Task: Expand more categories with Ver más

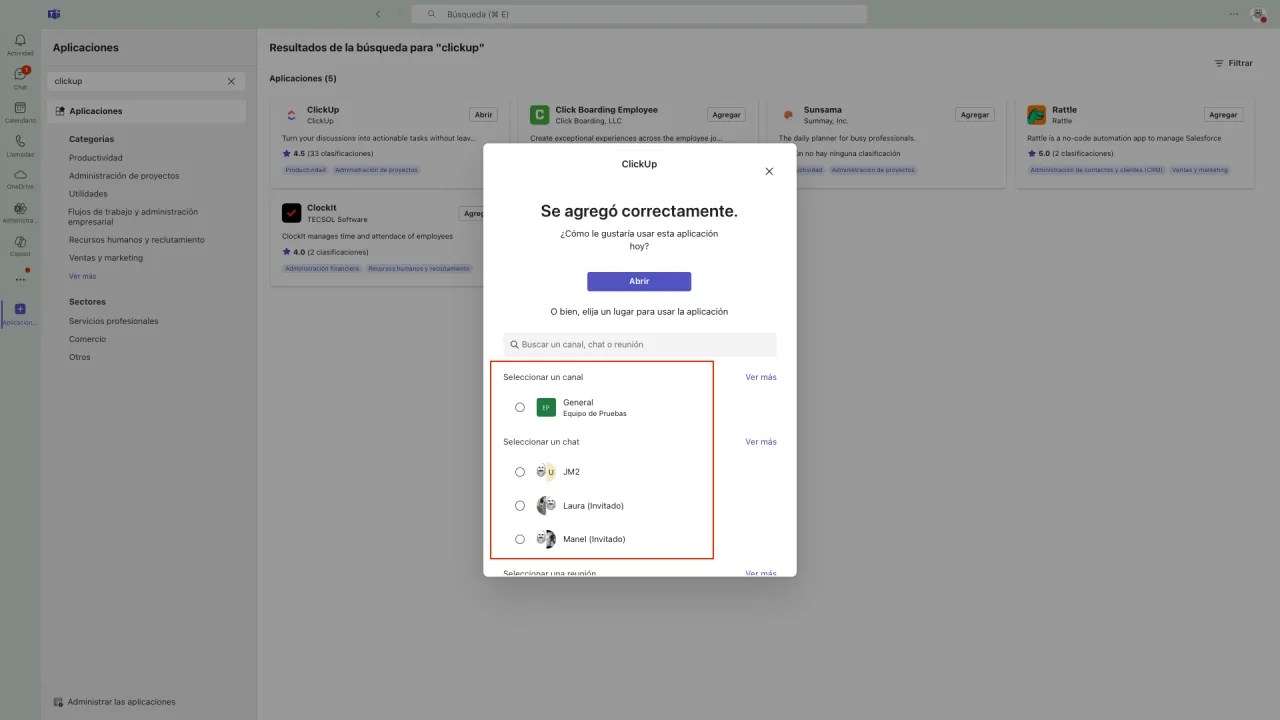Action: click(x=82, y=275)
